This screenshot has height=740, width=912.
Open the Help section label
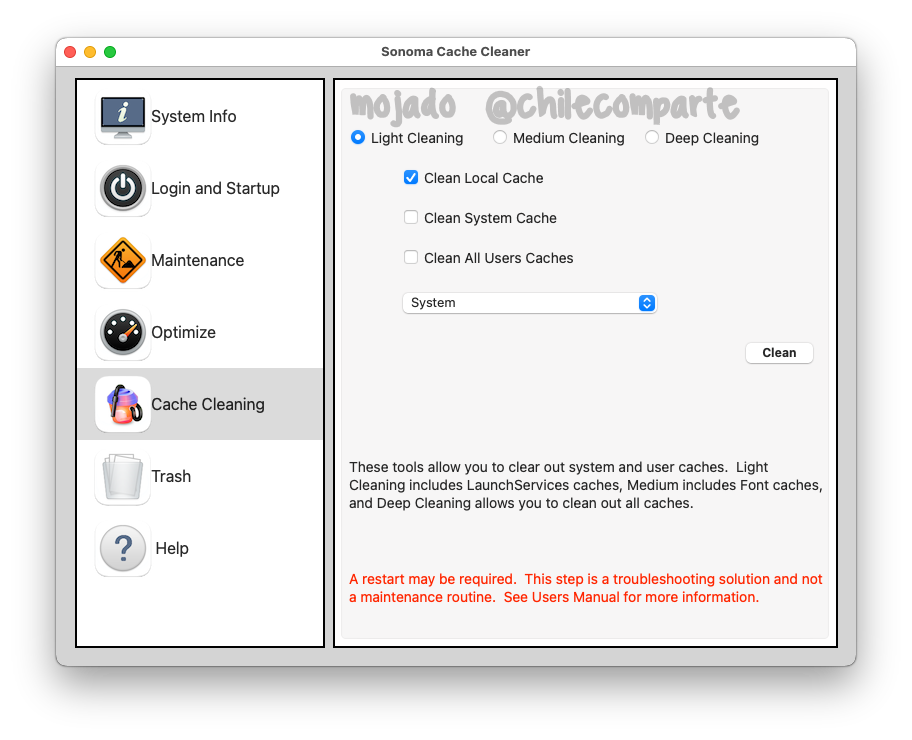pyautogui.click(x=172, y=548)
